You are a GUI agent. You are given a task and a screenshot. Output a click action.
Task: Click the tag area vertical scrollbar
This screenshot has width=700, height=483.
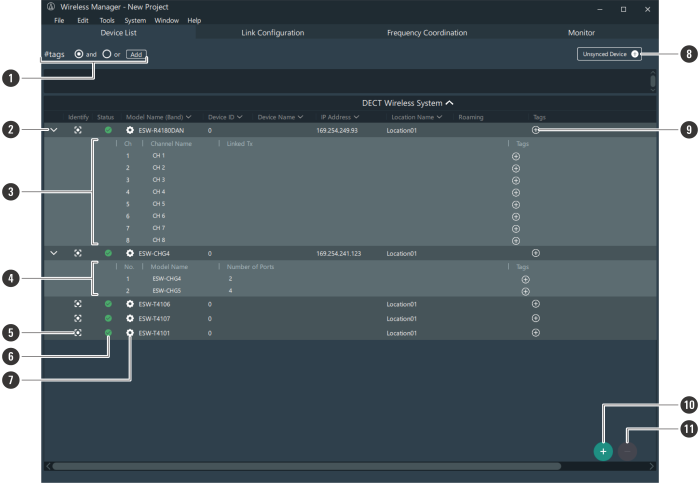653,81
